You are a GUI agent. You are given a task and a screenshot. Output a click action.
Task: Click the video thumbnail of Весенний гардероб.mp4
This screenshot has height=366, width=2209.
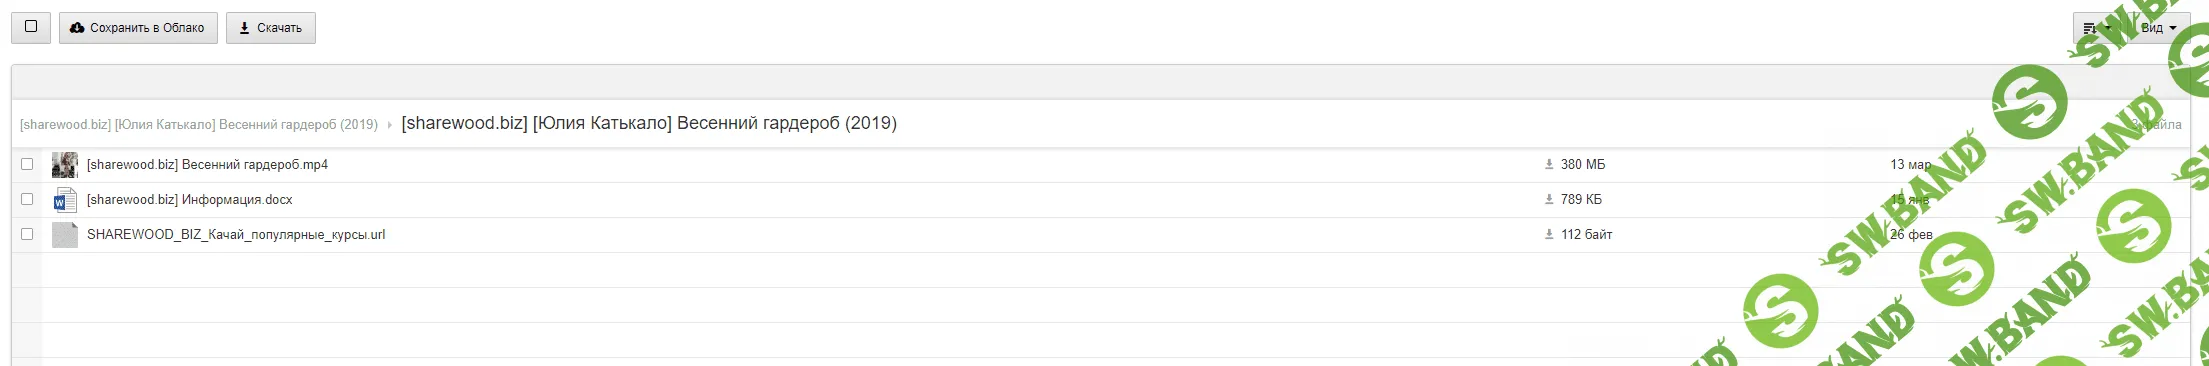click(65, 165)
